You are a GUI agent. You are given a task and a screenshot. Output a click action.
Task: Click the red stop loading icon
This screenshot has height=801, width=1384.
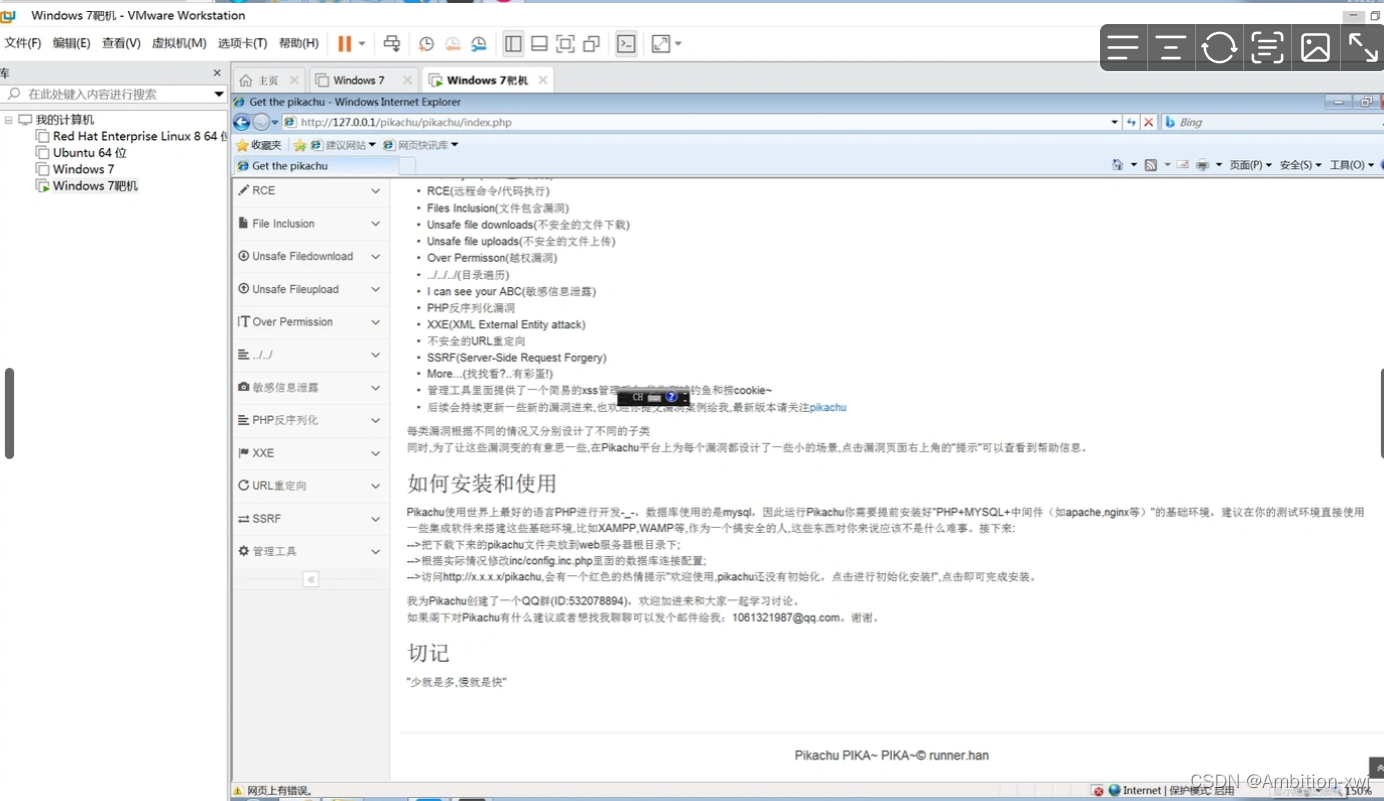pyautogui.click(x=1149, y=122)
